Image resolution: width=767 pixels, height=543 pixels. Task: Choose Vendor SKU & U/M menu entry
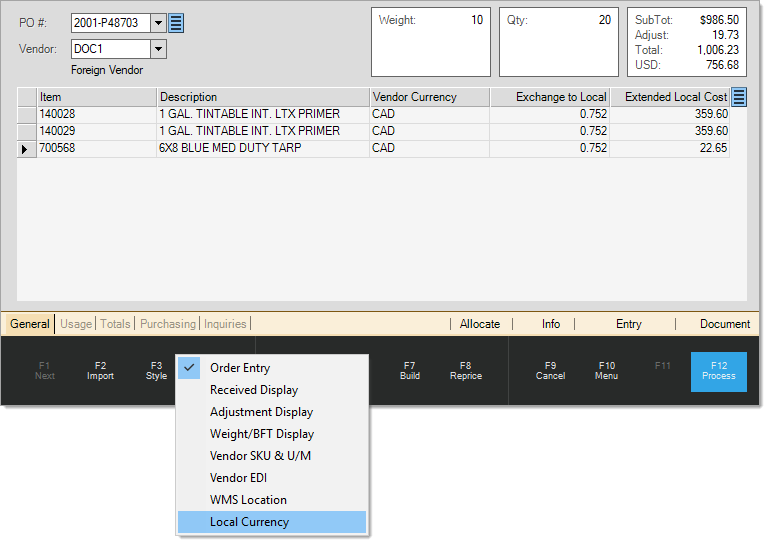pyautogui.click(x=271, y=456)
